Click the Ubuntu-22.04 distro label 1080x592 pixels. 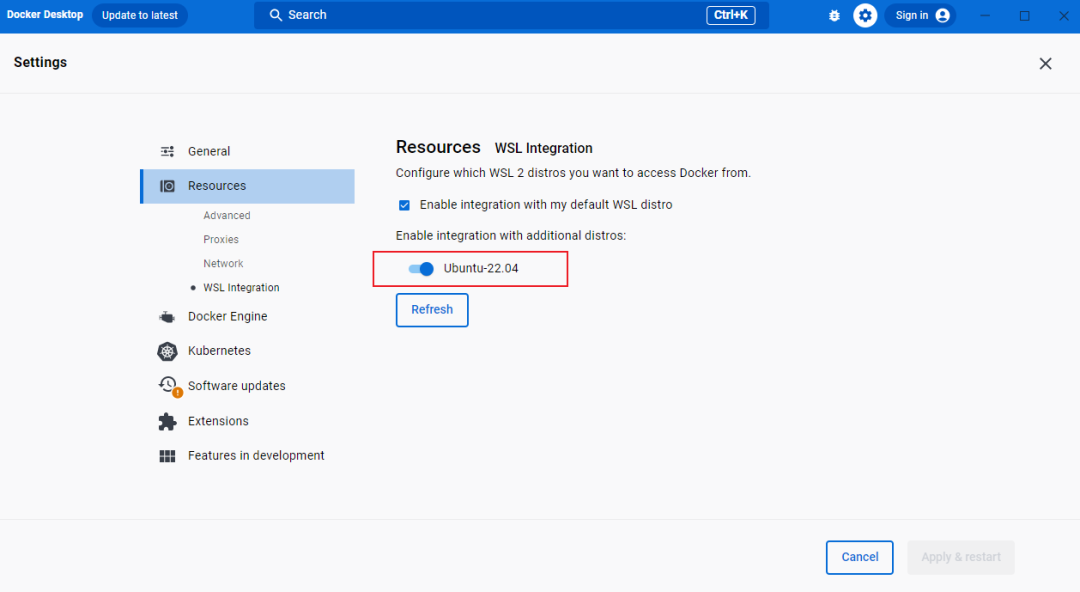pyautogui.click(x=481, y=269)
